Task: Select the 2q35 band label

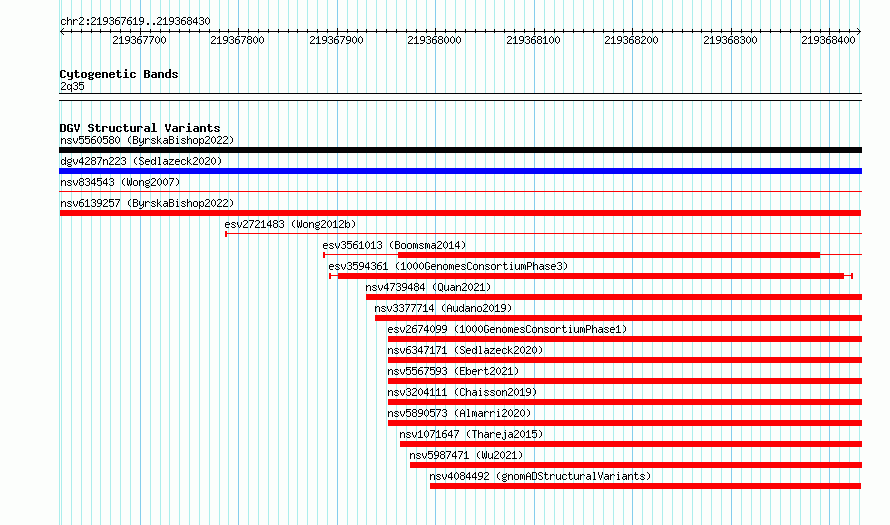Action: click(72, 86)
